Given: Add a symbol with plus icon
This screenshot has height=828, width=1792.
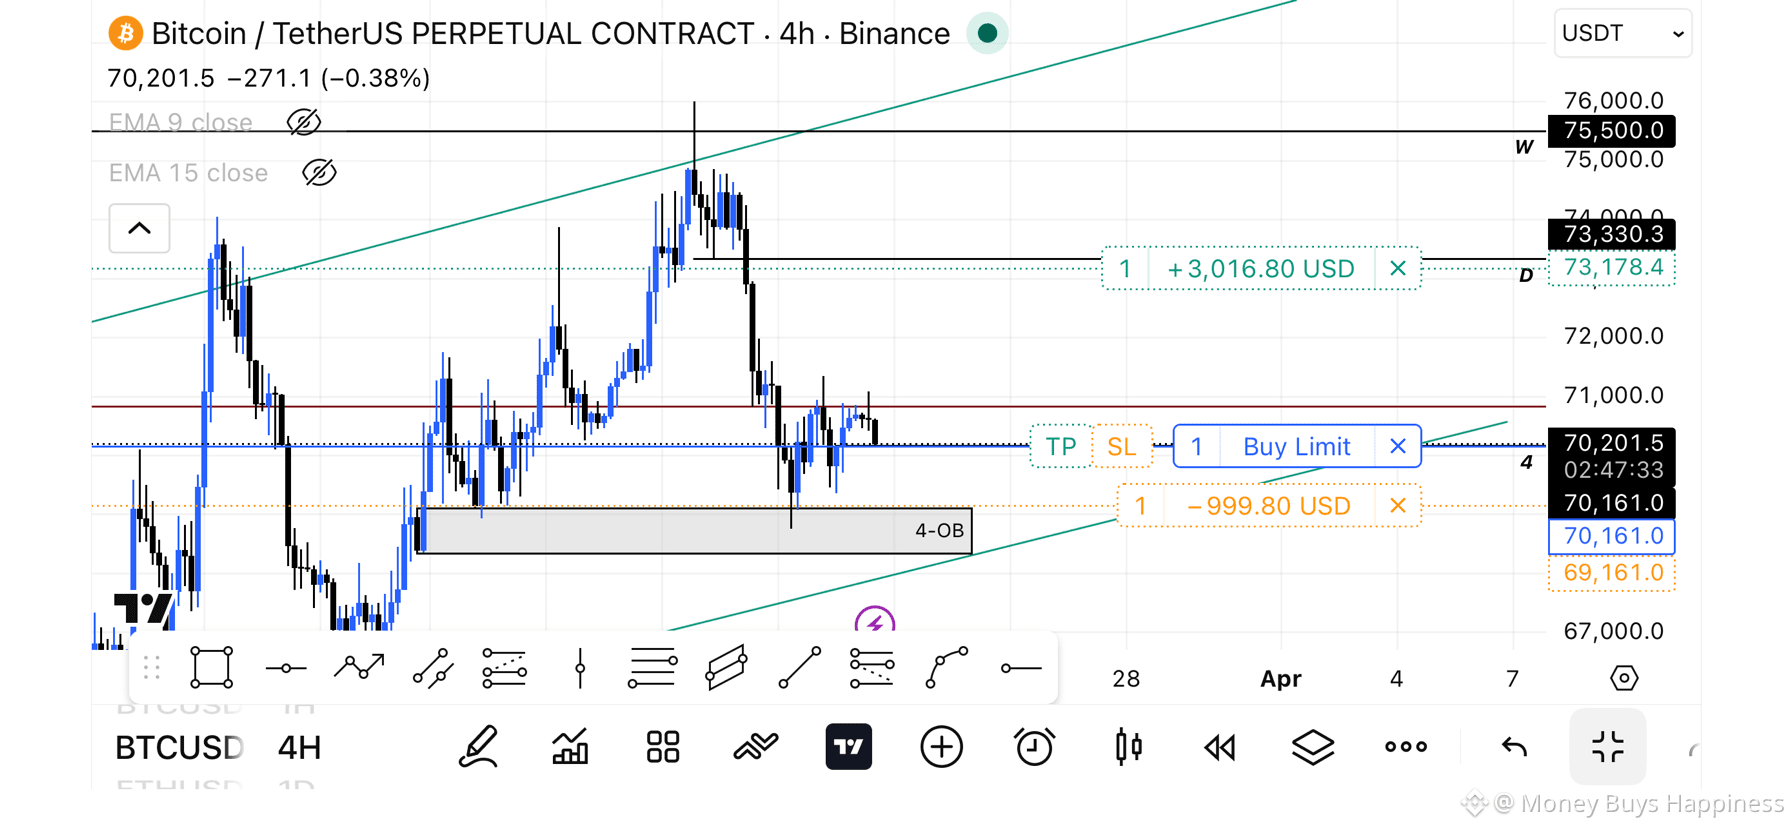Looking at the screenshot, I should point(941,747).
